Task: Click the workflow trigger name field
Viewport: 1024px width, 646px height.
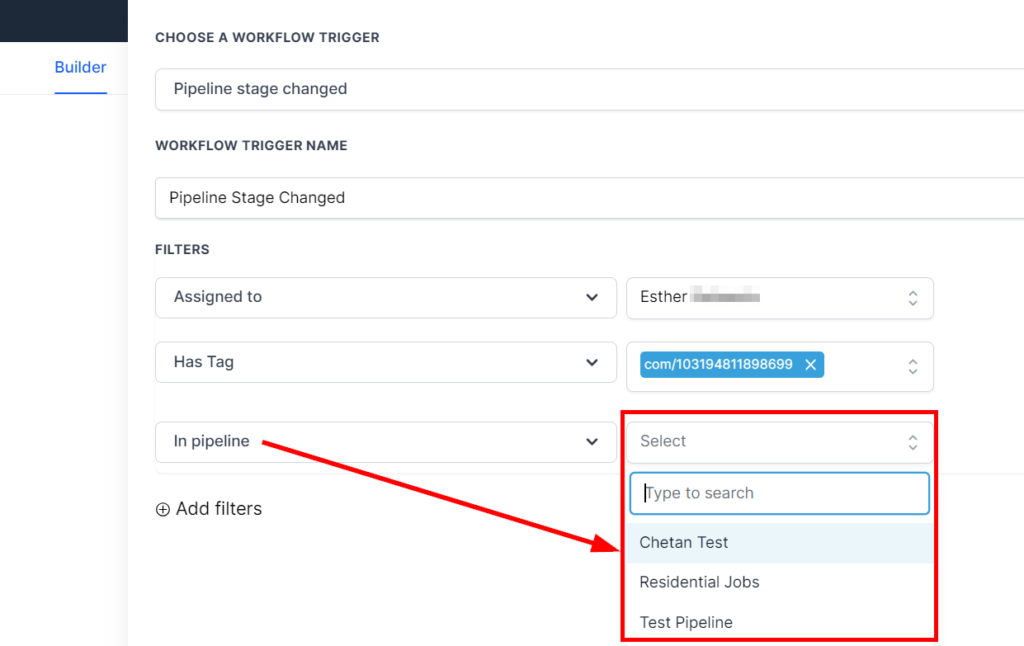Action: [588, 198]
